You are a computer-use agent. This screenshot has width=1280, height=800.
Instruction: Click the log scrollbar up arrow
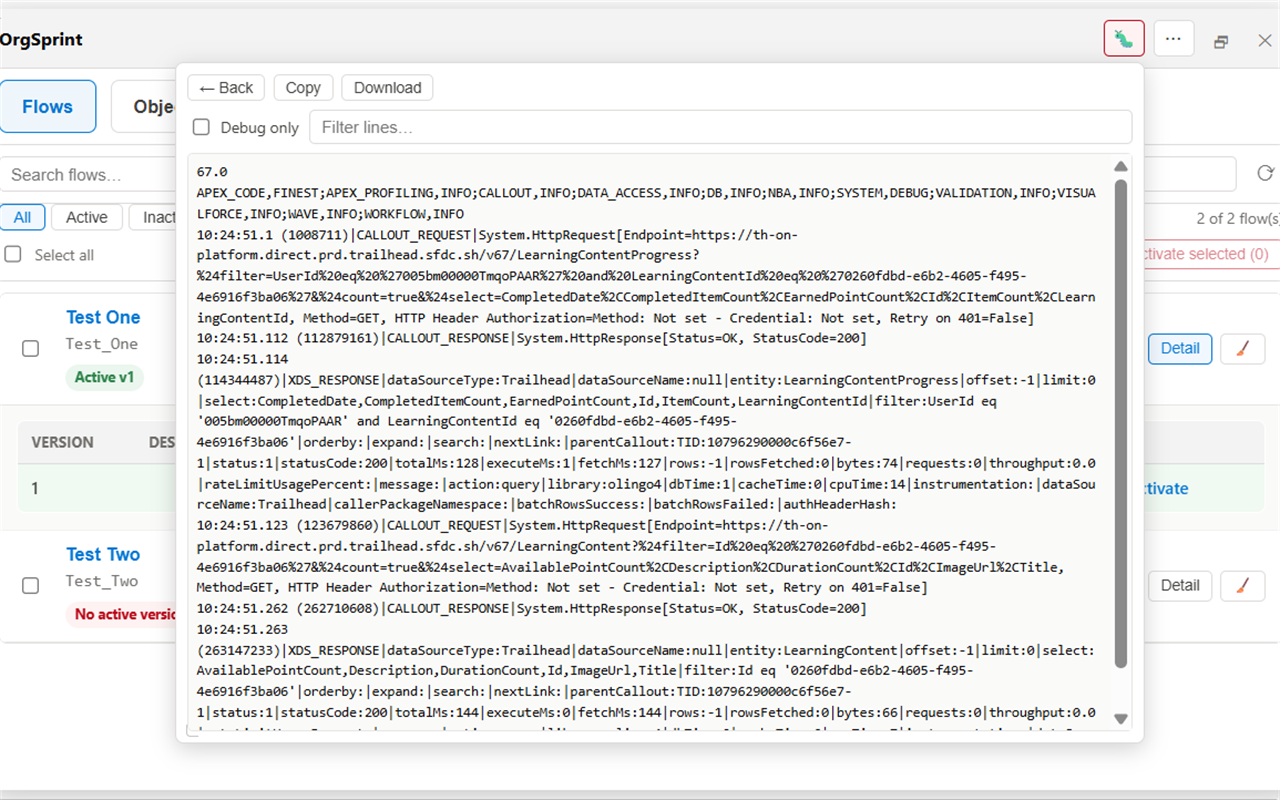(1121, 167)
